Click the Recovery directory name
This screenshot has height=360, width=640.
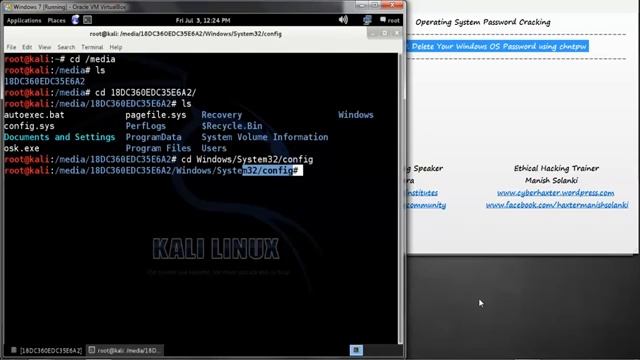click(222, 115)
